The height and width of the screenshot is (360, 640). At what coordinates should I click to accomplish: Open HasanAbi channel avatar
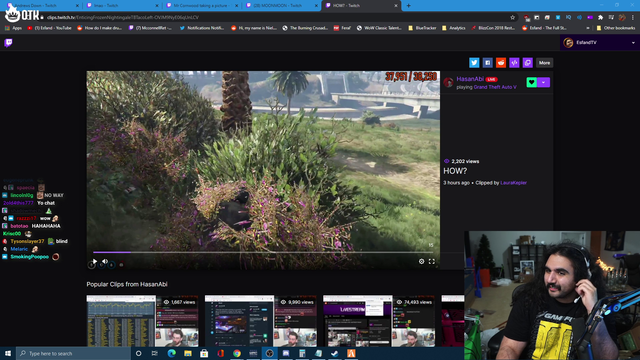click(449, 82)
